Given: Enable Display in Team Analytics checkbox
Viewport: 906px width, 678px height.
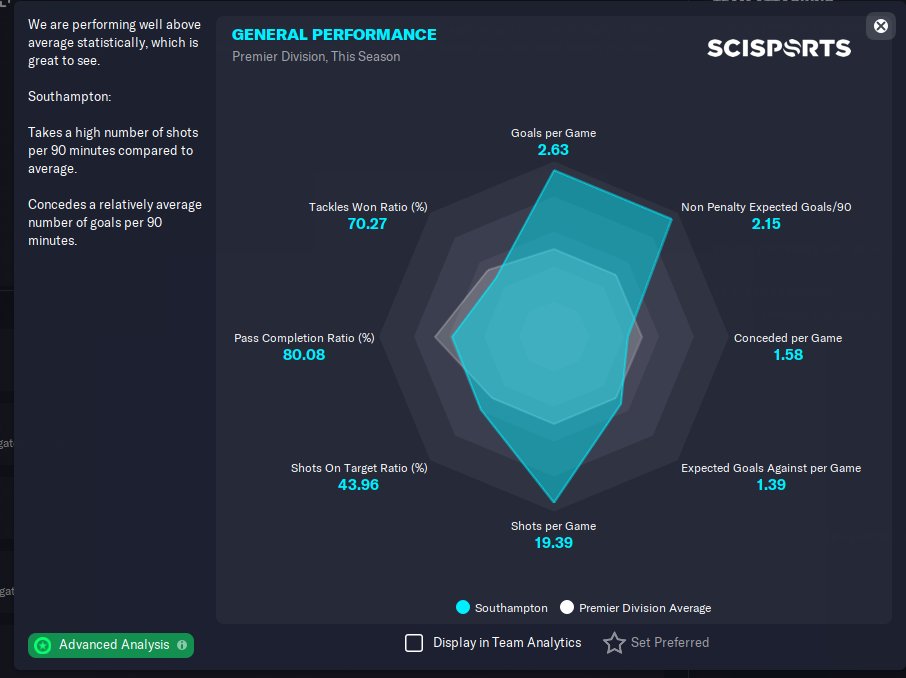Looking at the screenshot, I should (414, 643).
